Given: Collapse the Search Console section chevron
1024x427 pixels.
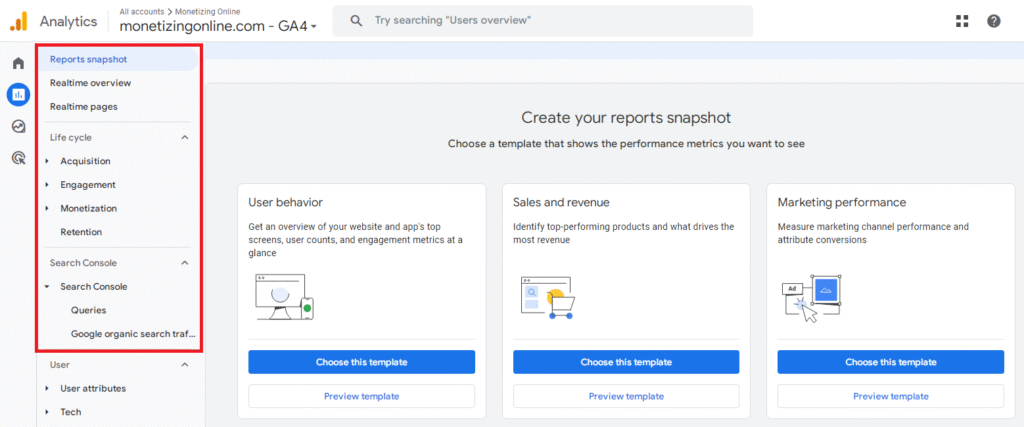Looking at the screenshot, I should (x=185, y=263).
